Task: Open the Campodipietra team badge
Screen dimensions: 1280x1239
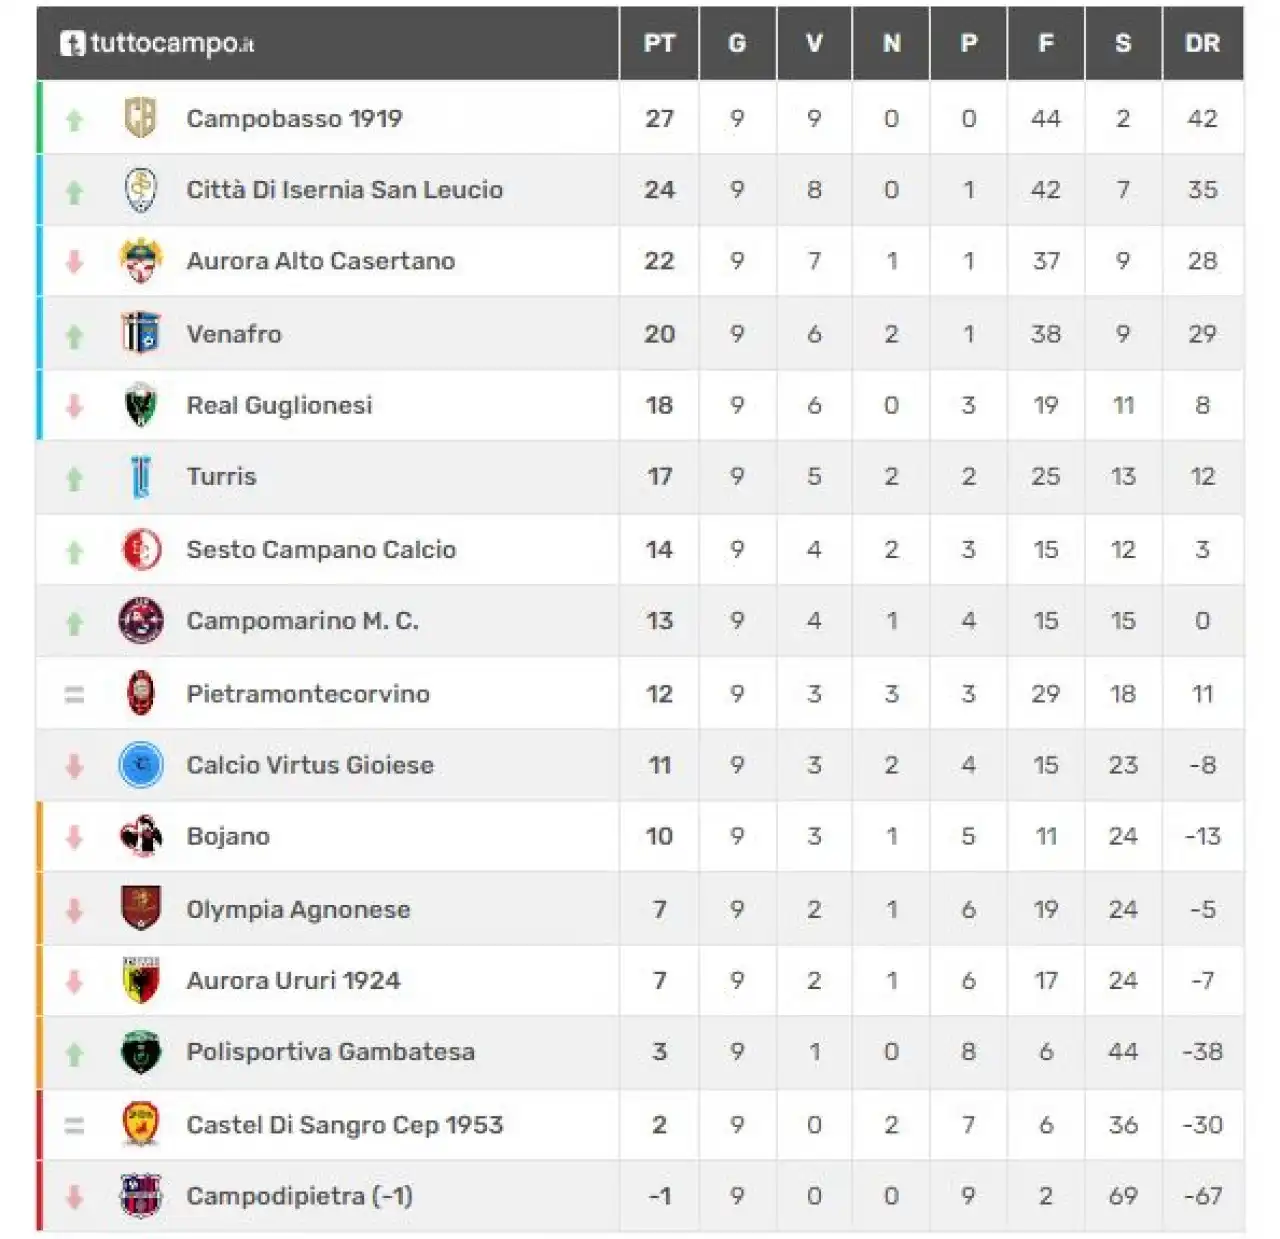Action: pos(141,1195)
